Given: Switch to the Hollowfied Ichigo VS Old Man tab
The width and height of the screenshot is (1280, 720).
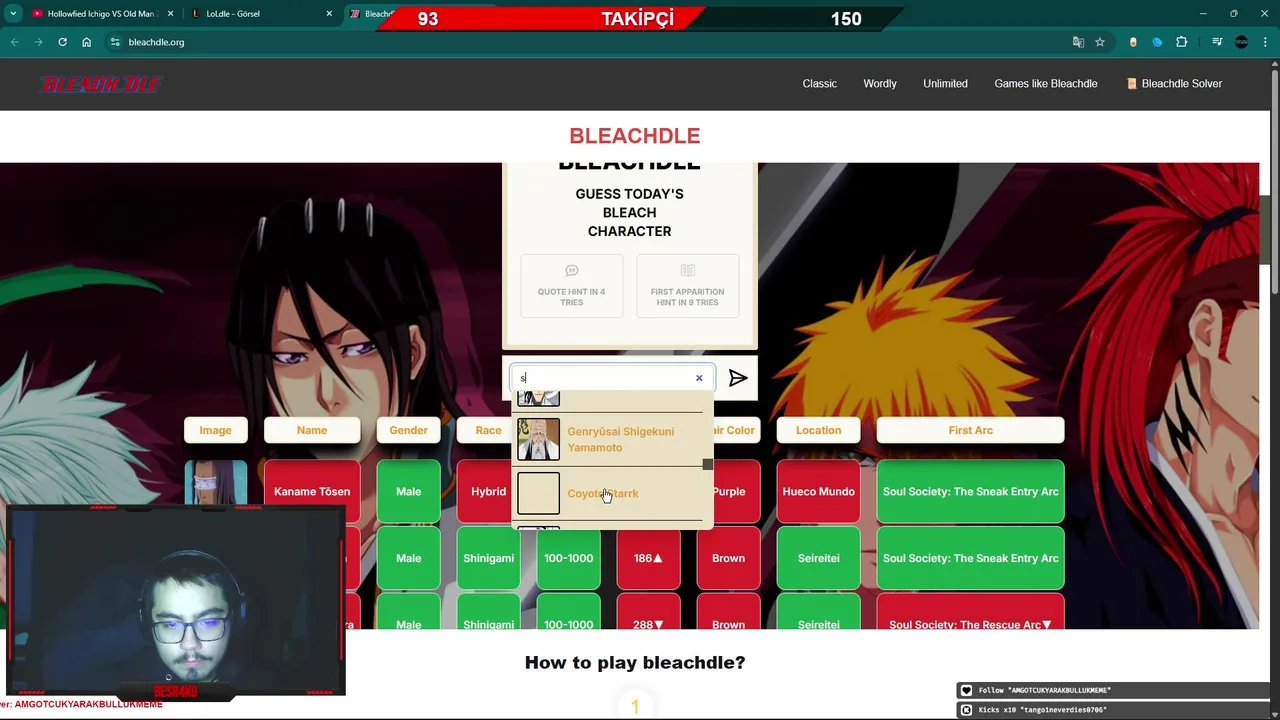Looking at the screenshot, I should (x=101, y=14).
